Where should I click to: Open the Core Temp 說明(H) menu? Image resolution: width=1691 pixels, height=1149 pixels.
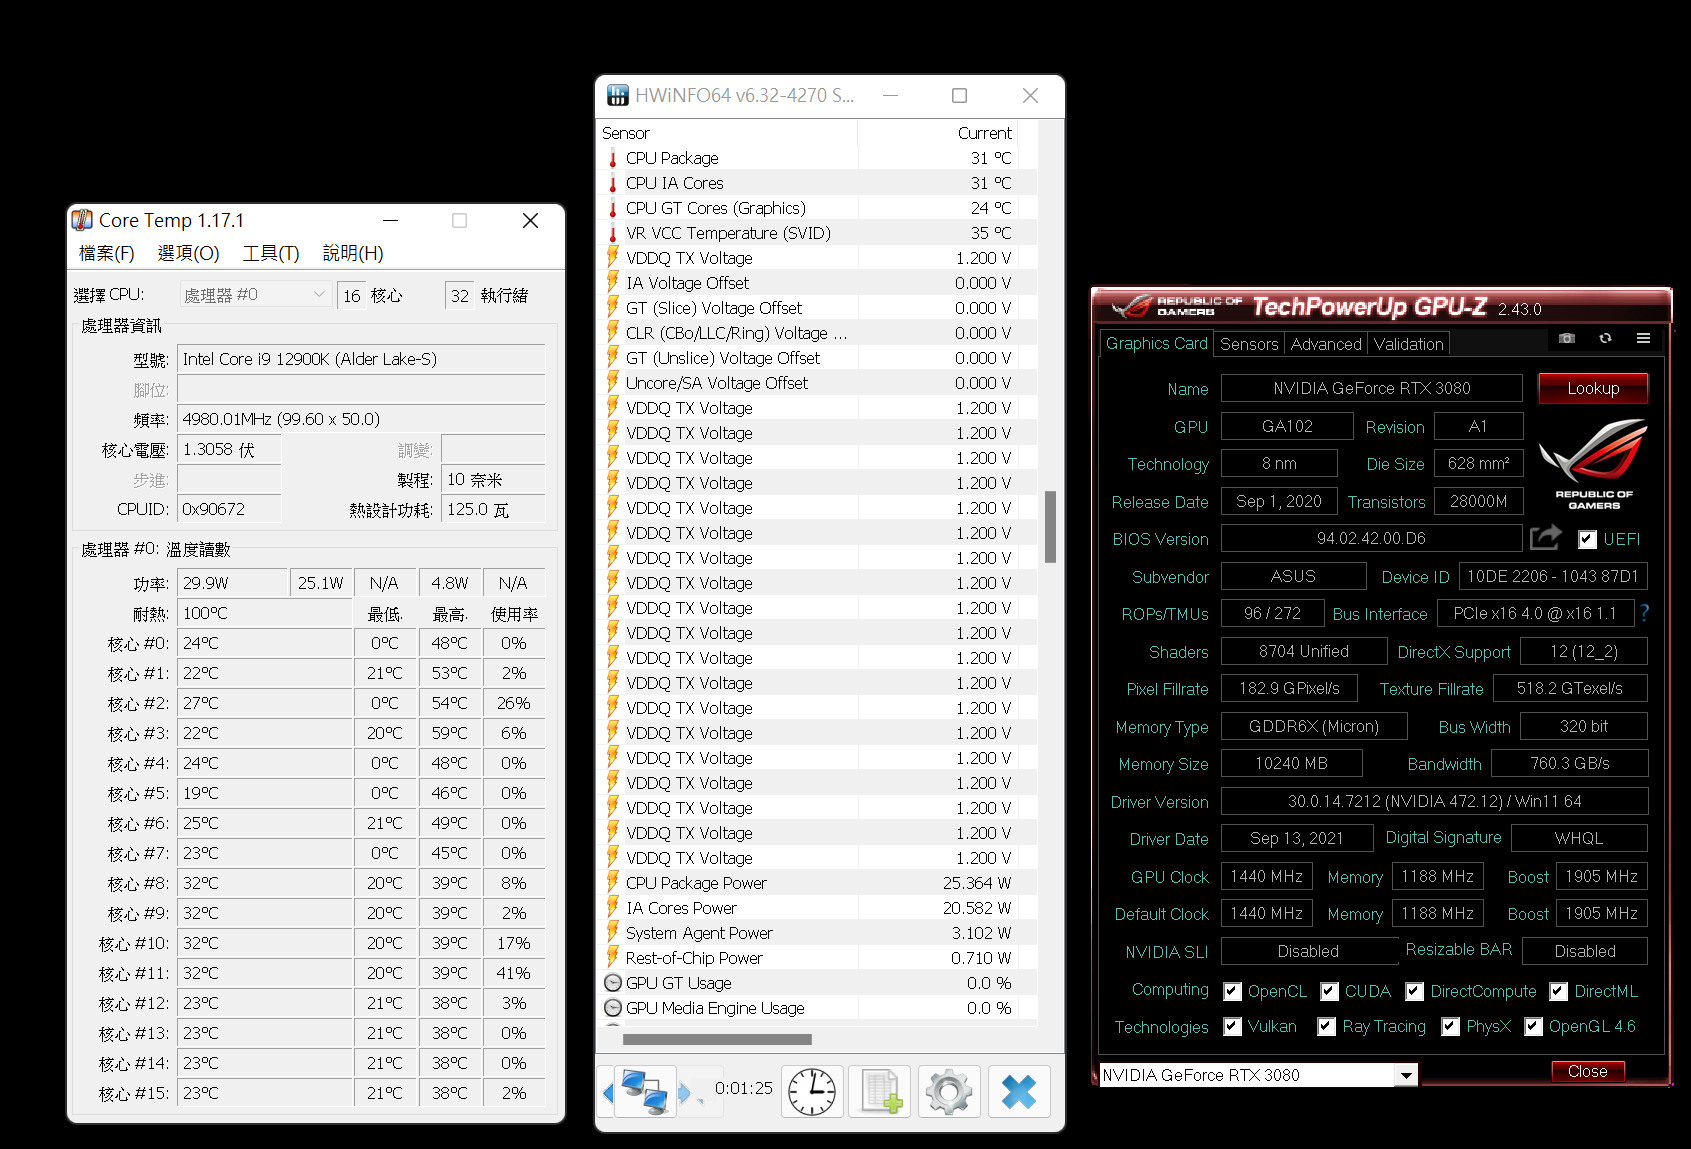(353, 253)
